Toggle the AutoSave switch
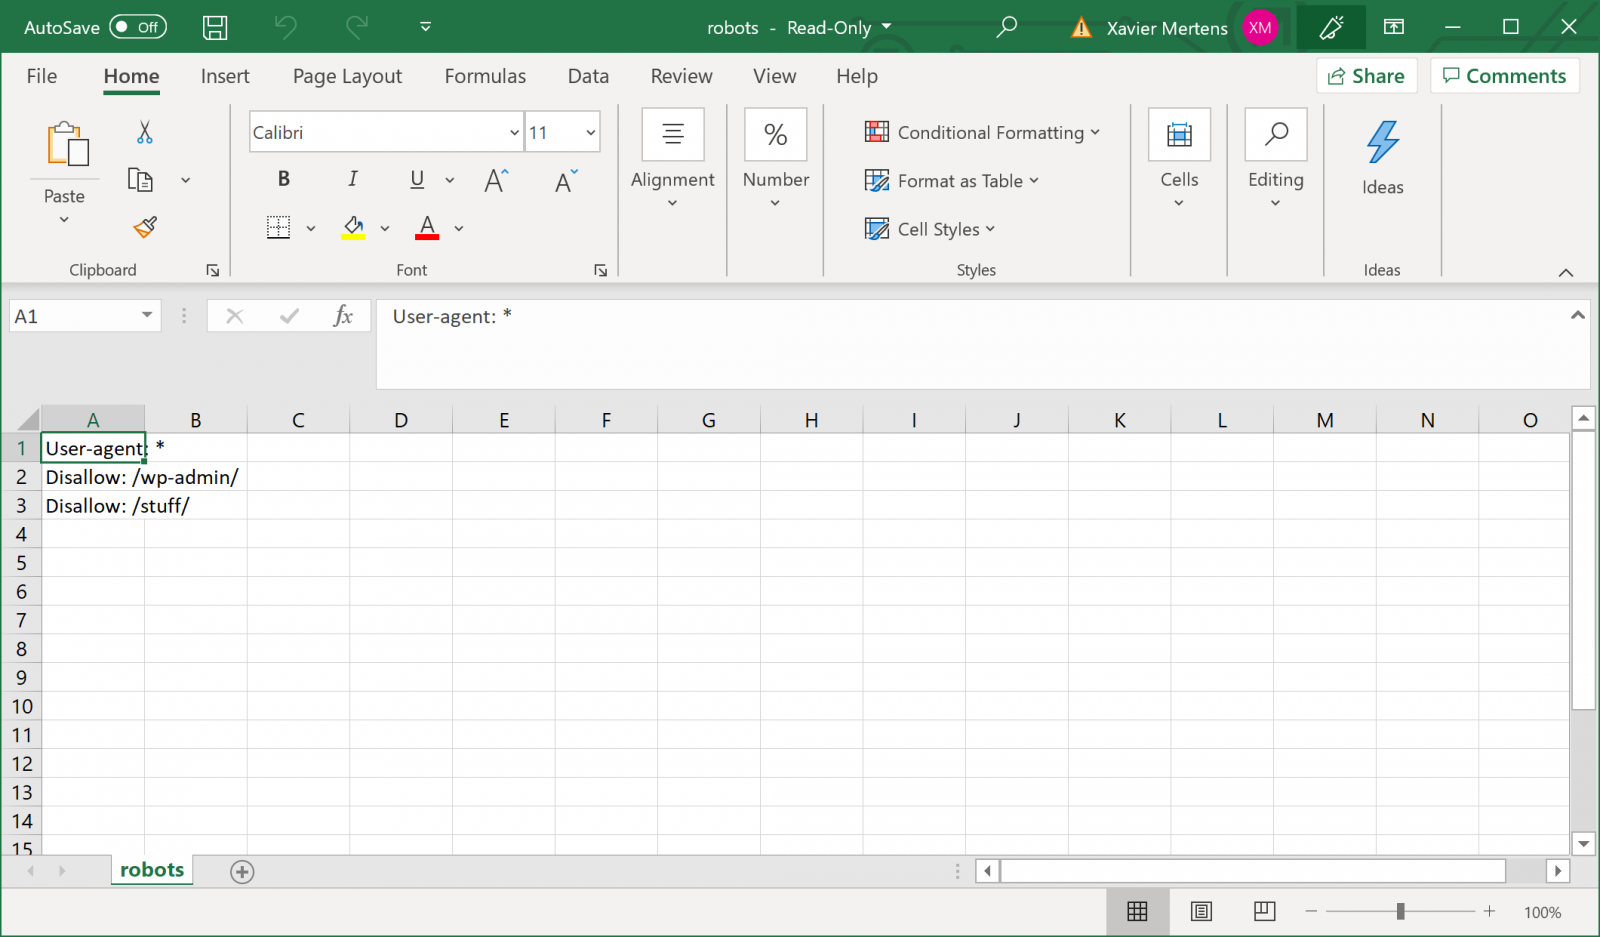 click(138, 27)
